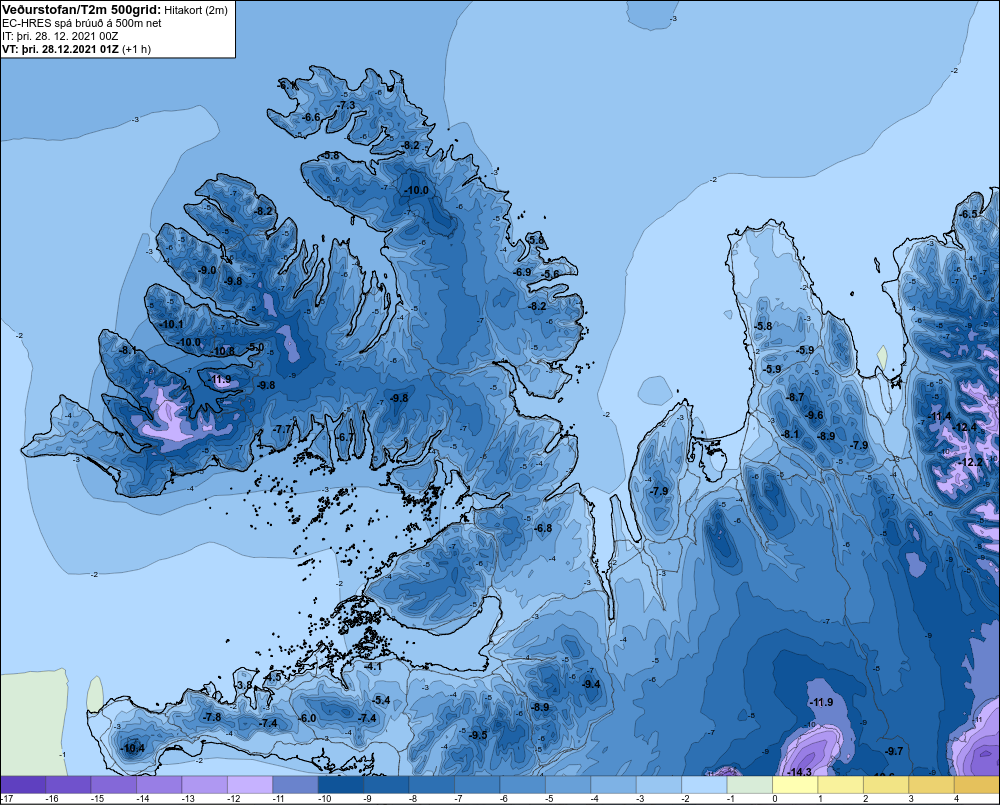Click the -4.5 temperature label
1000x805 pixels.
pyautogui.click(x=273, y=677)
